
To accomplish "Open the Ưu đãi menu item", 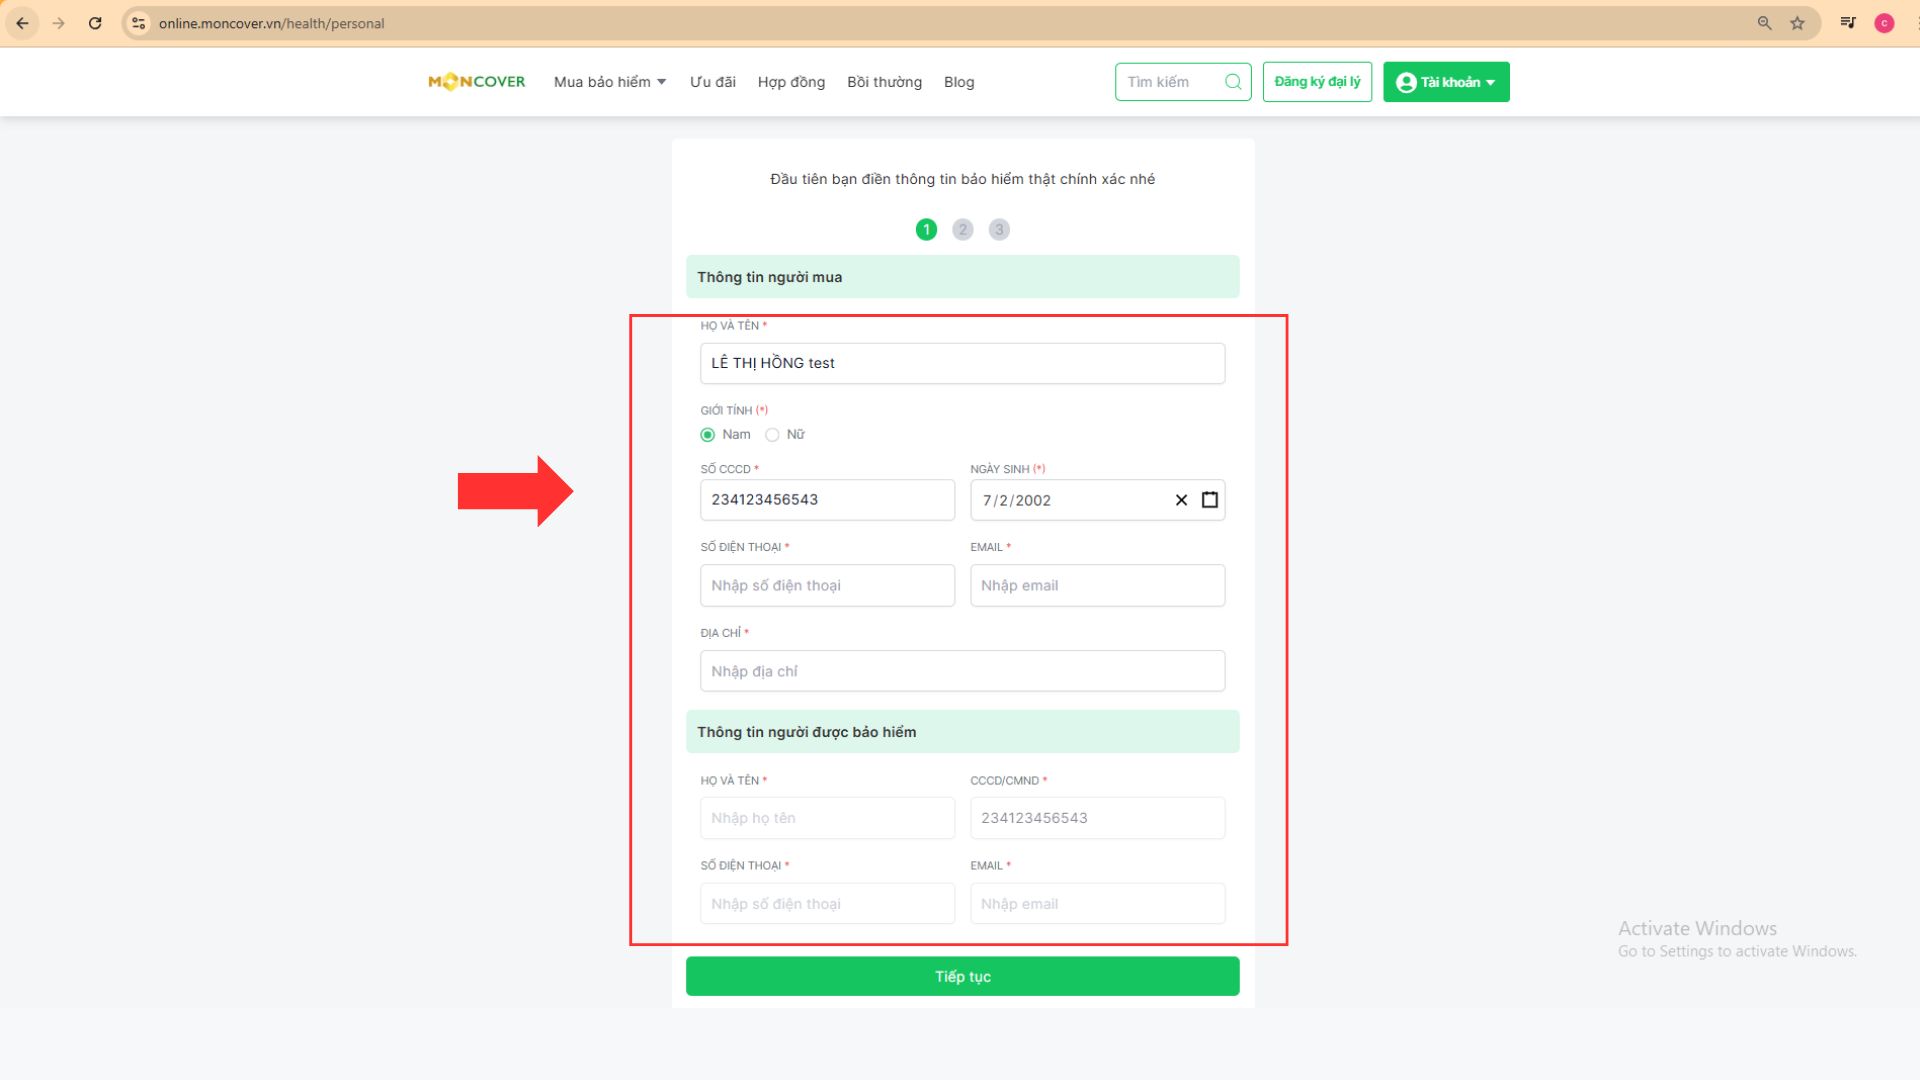I will (x=713, y=82).
